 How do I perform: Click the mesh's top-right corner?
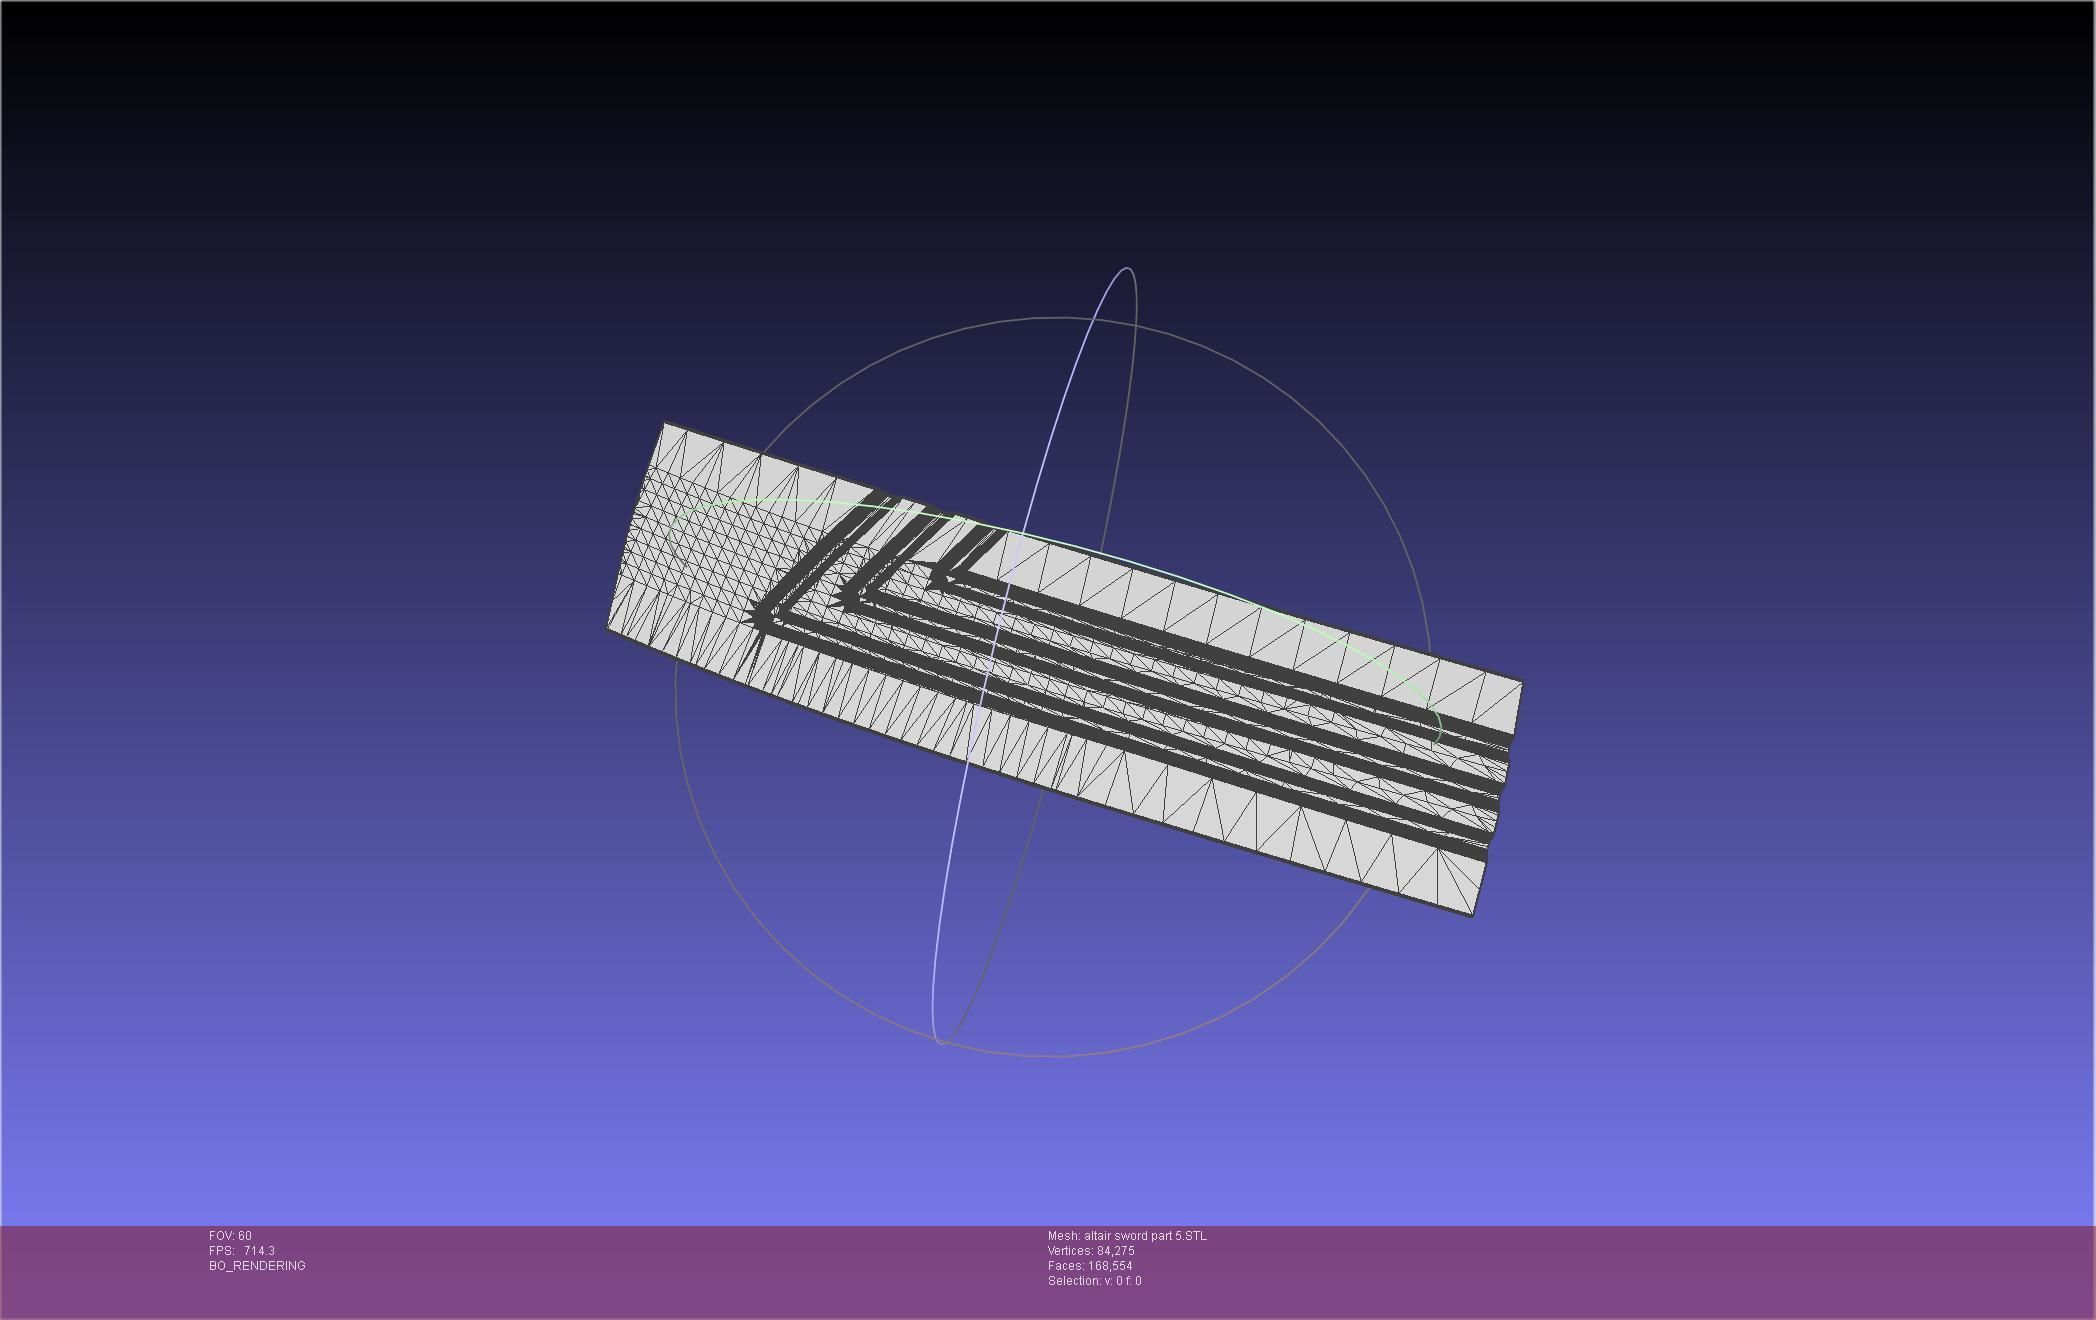[1520, 684]
